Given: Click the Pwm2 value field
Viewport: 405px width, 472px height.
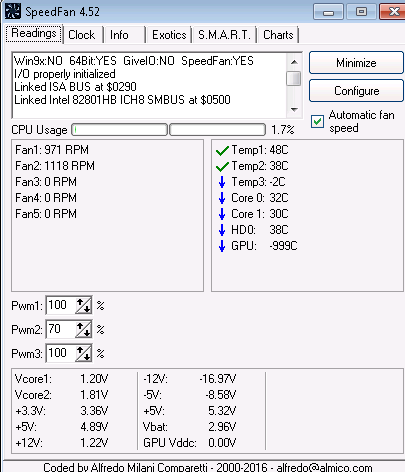Looking at the screenshot, I should click(x=61, y=329).
